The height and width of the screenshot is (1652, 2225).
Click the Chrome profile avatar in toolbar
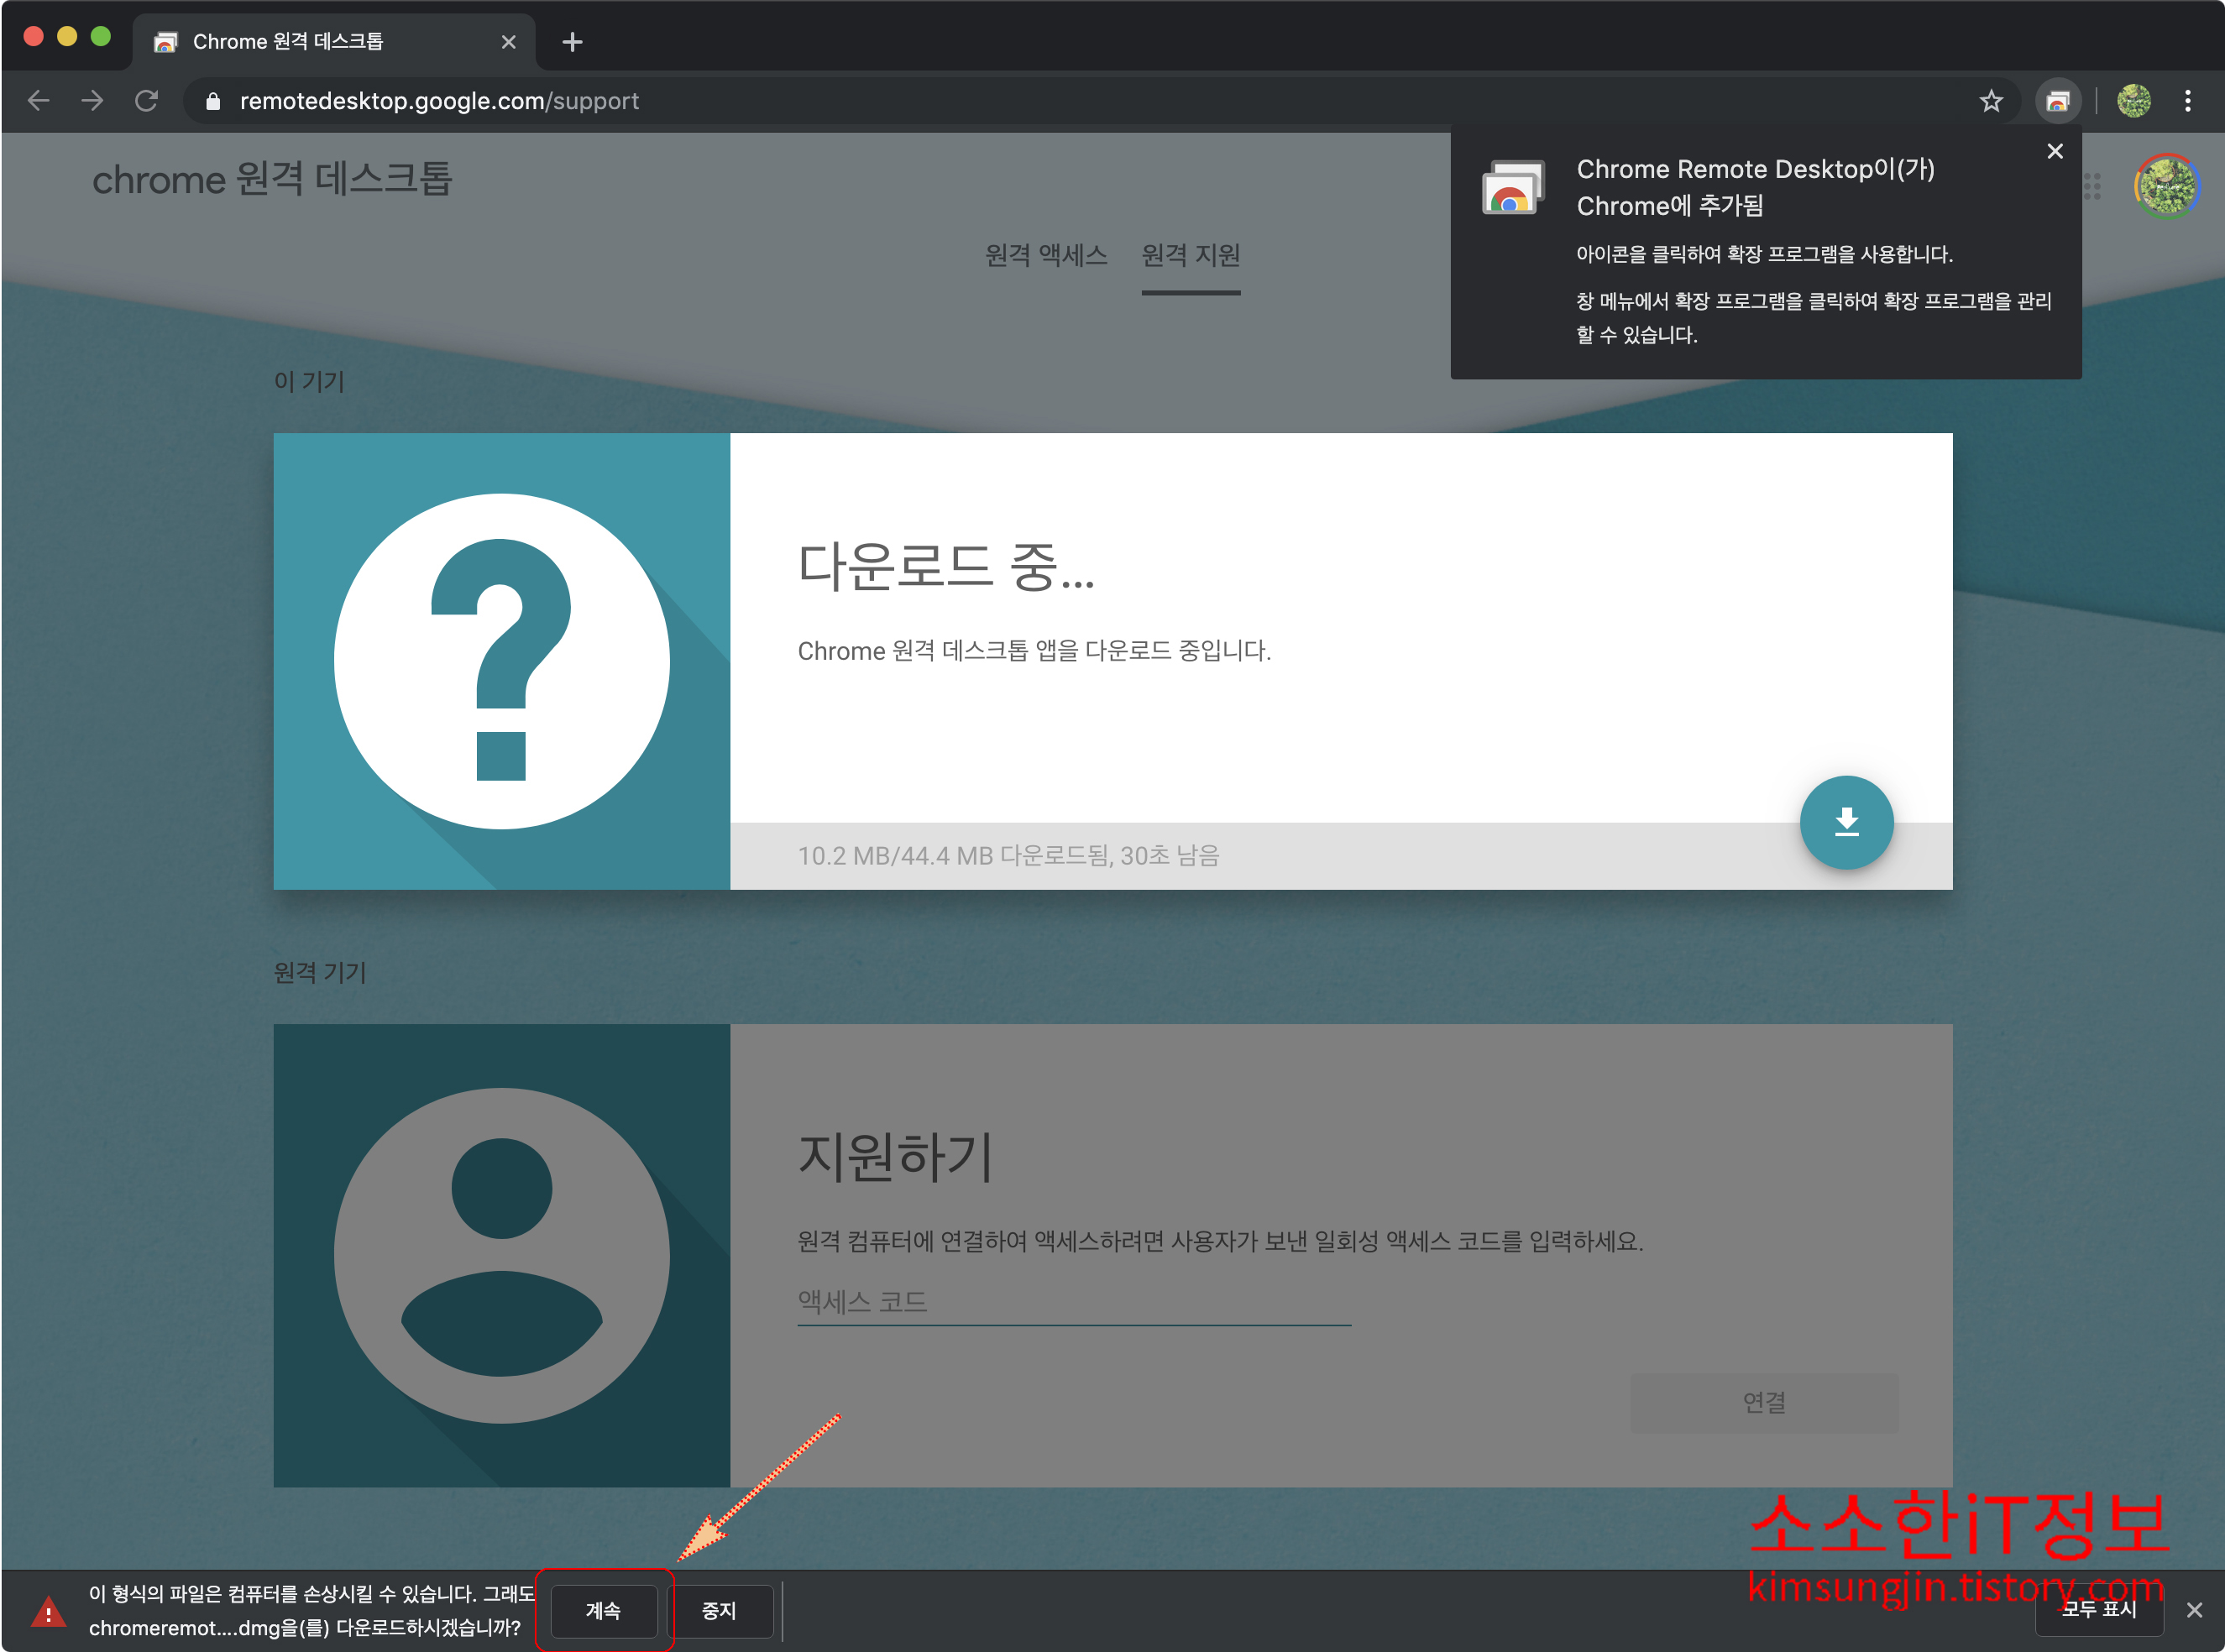pyautogui.click(x=2133, y=101)
